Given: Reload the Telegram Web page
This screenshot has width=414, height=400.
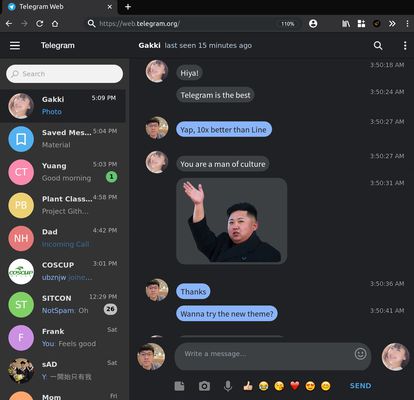Looking at the screenshot, I should tap(39, 24).
